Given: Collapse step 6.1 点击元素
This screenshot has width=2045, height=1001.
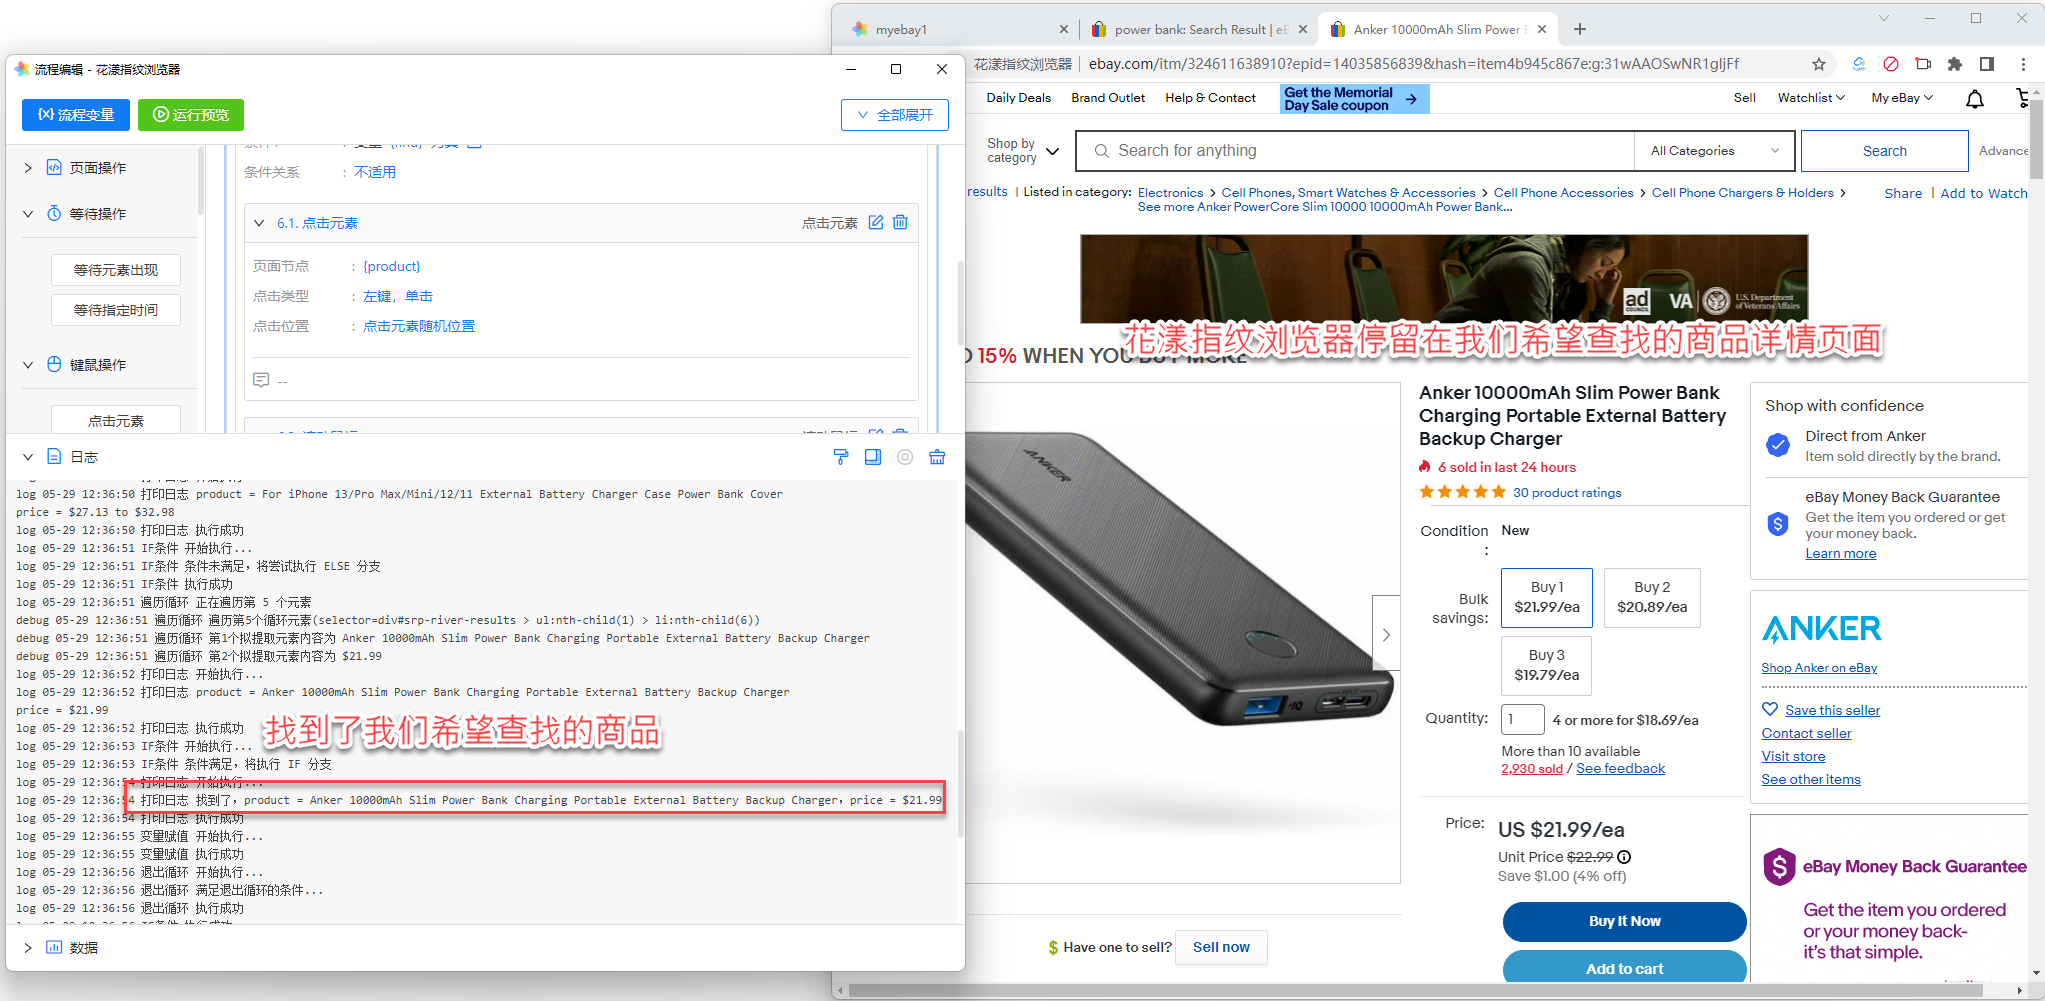Looking at the screenshot, I should (x=259, y=223).
